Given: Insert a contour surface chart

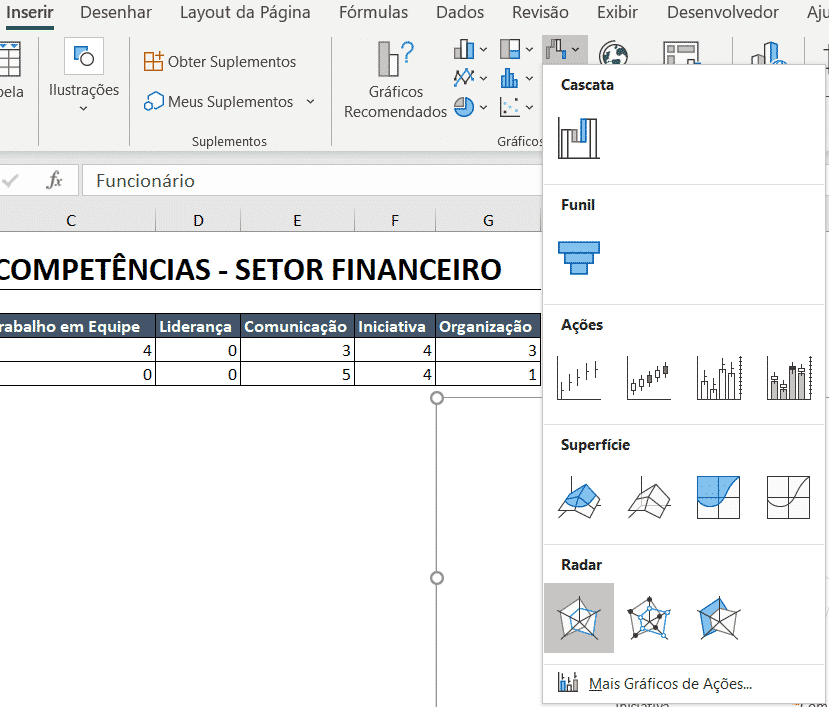Looking at the screenshot, I should tap(719, 498).
